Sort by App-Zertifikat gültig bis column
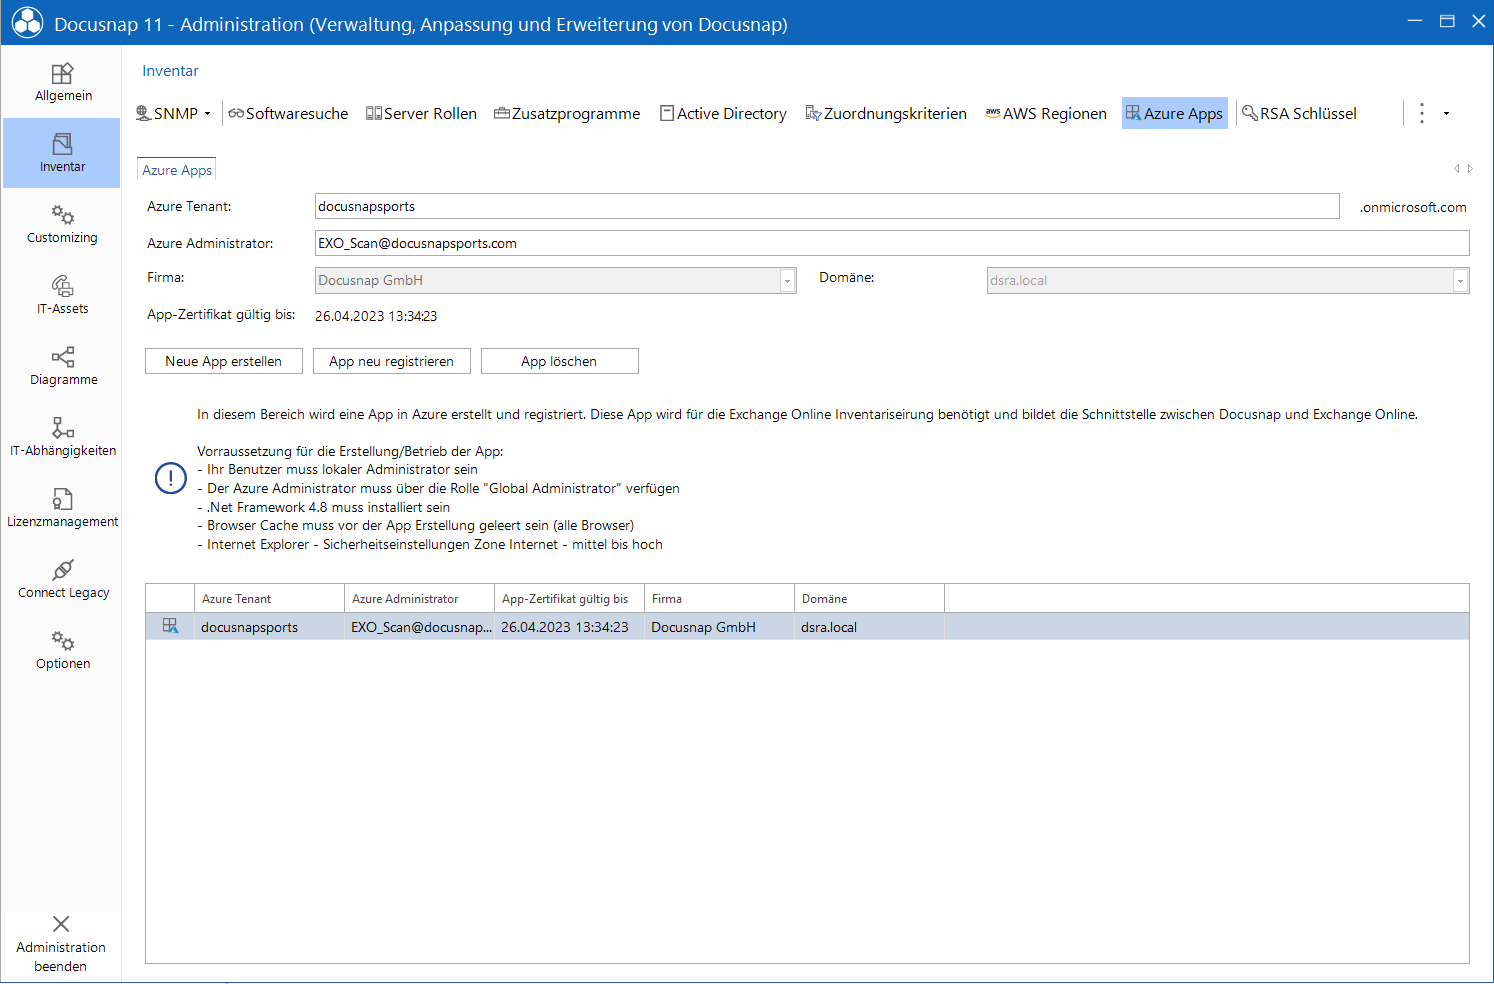1494x984 pixels. [570, 598]
